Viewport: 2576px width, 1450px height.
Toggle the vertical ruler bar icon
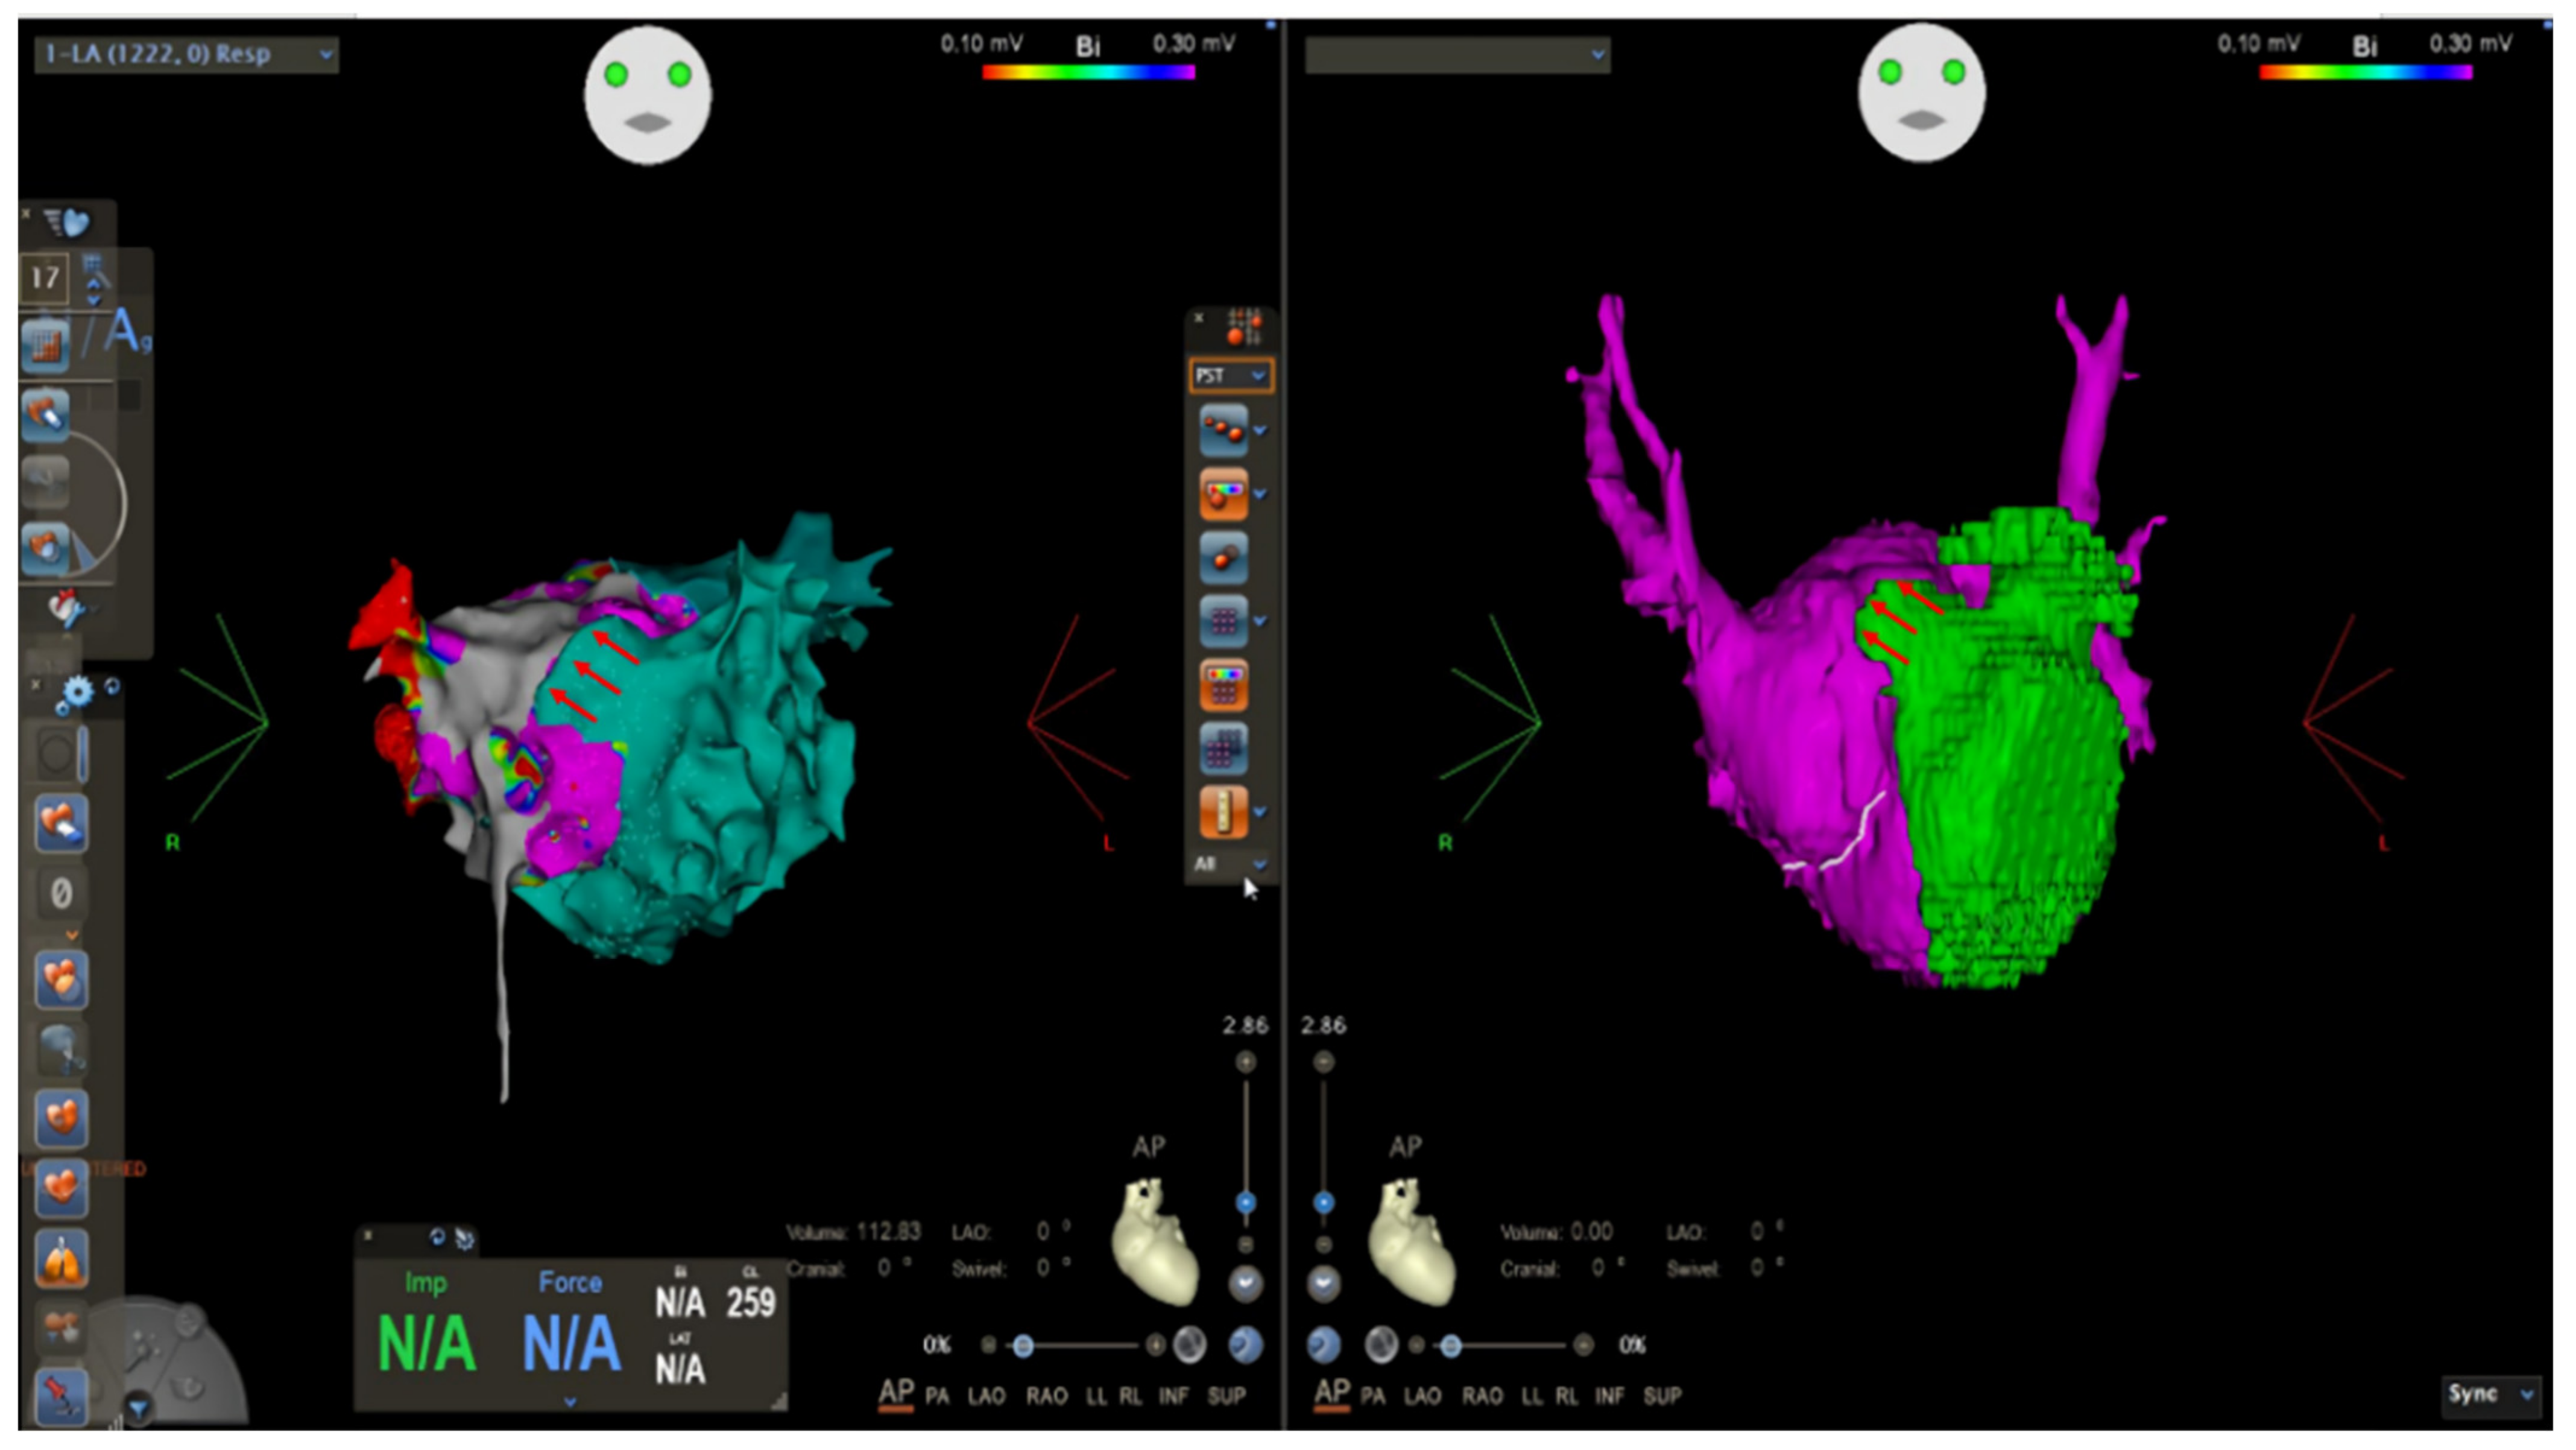(x=1223, y=812)
